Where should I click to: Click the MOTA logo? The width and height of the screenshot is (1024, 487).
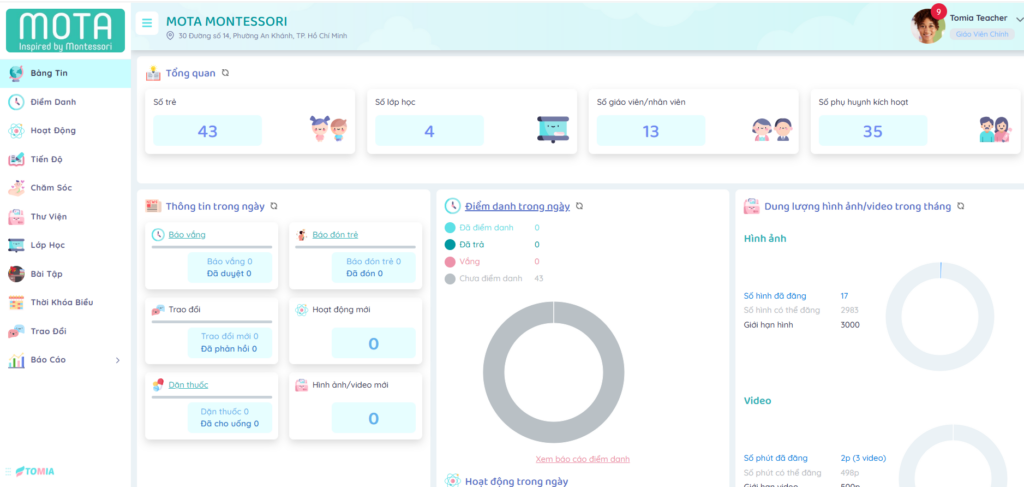point(65,30)
